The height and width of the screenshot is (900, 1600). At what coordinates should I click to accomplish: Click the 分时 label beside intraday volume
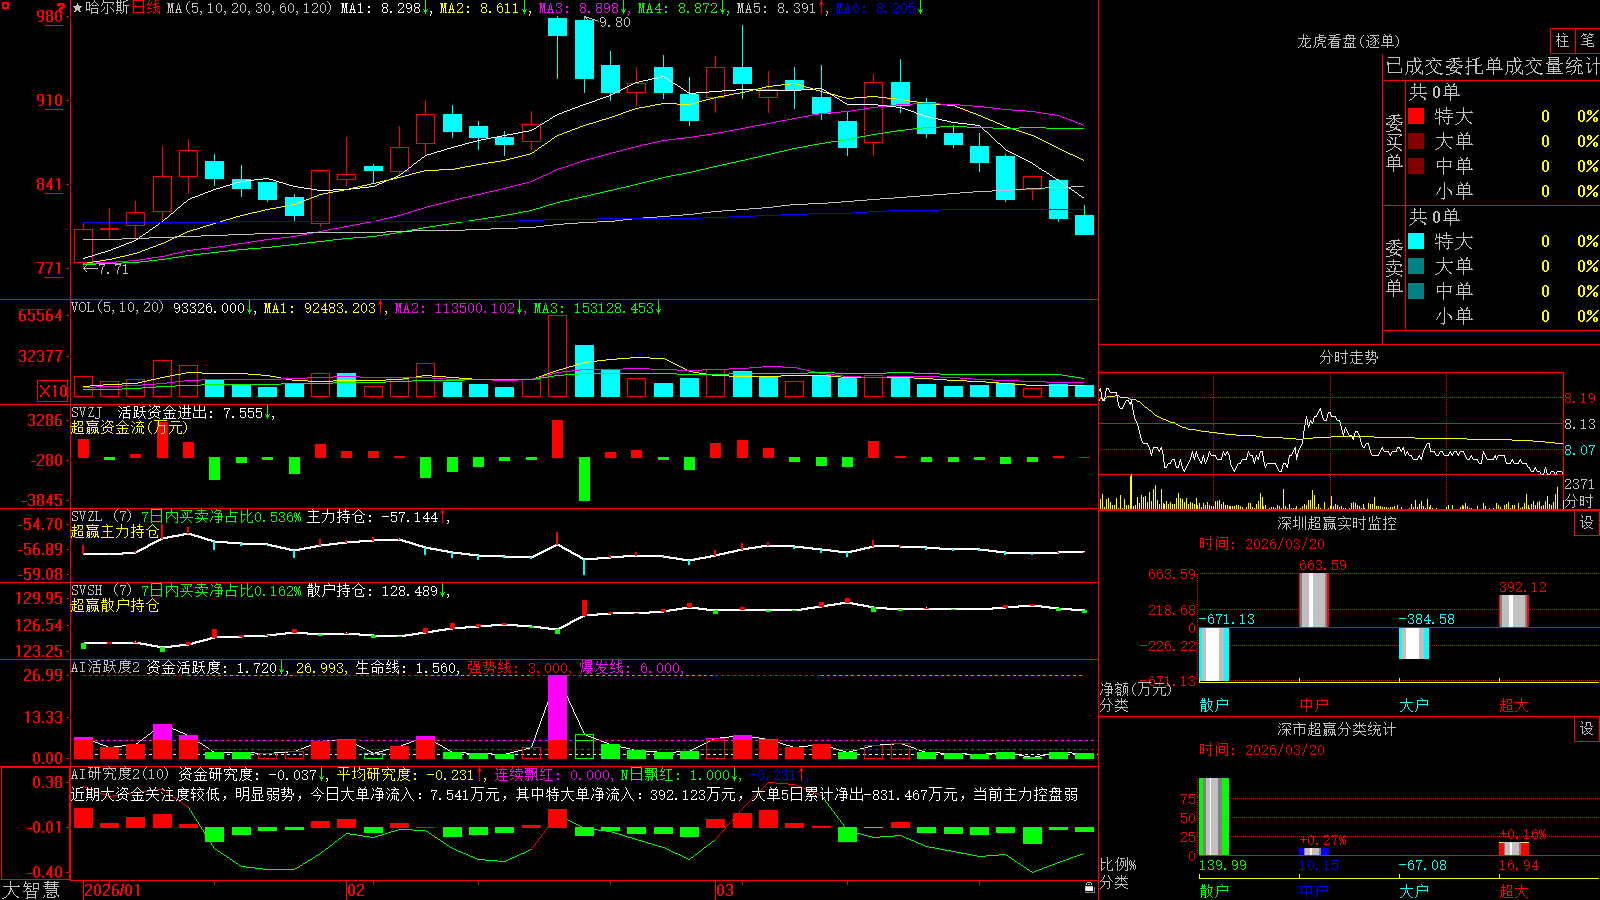[1579, 500]
